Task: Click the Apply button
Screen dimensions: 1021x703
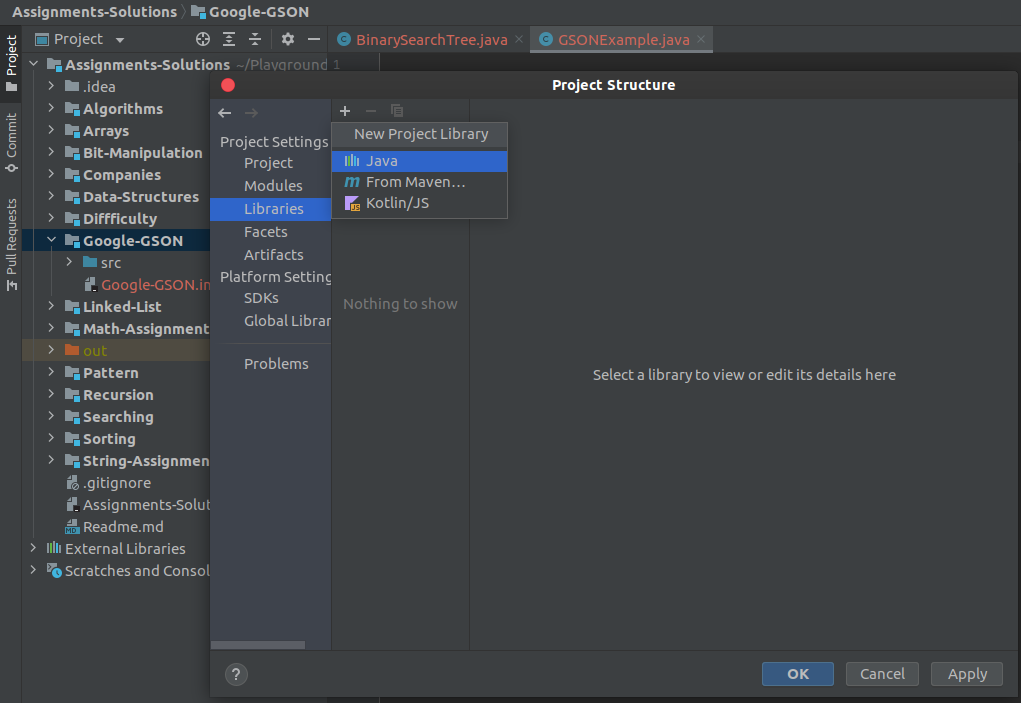Action: [967, 674]
